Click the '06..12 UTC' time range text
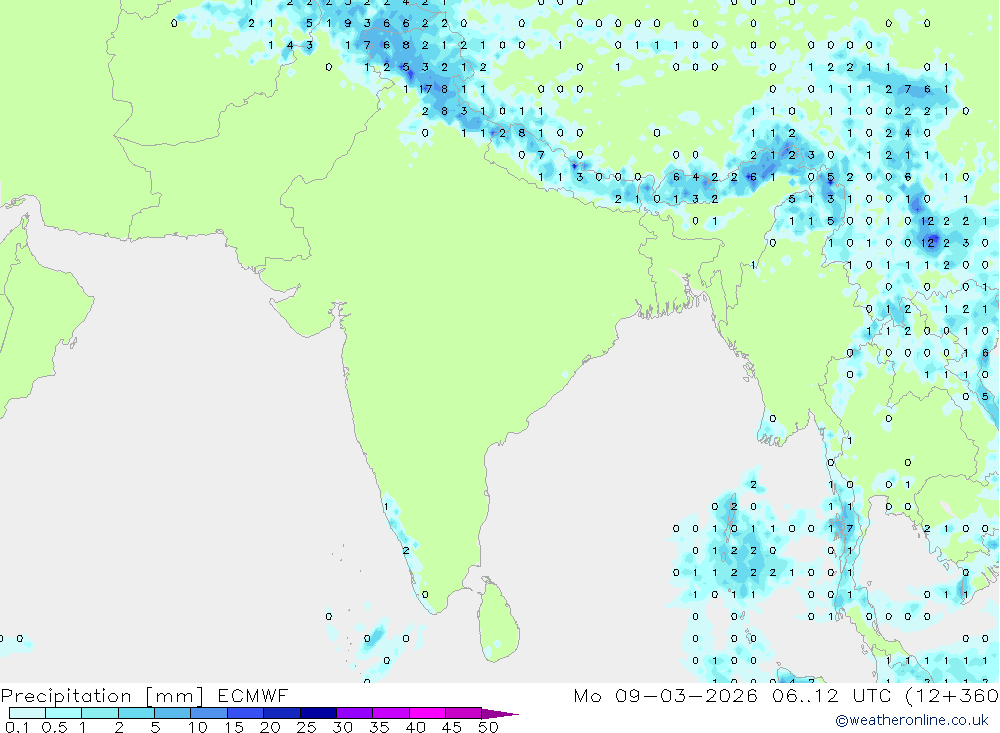The image size is (1000, 733). (x=832, y=695)
